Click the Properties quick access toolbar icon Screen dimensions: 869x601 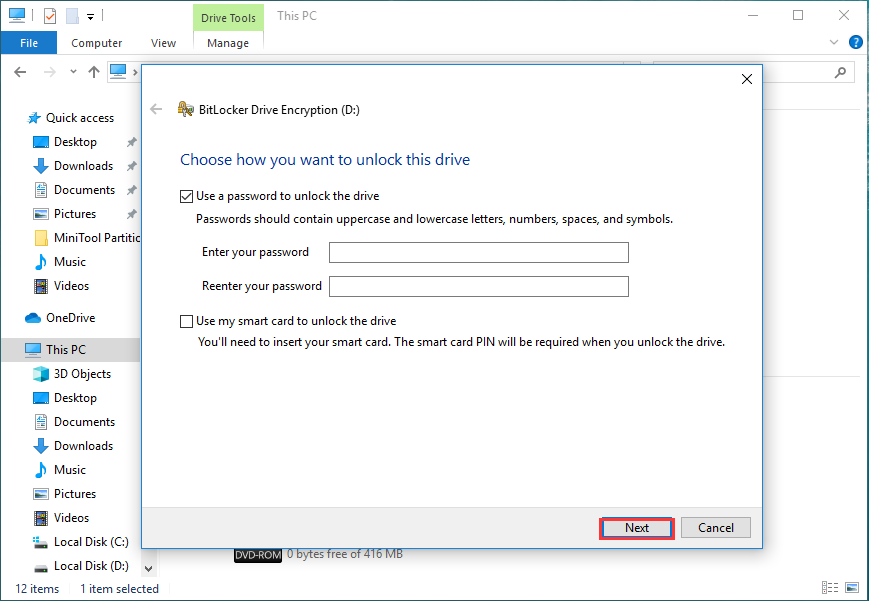tap(50, 16)
